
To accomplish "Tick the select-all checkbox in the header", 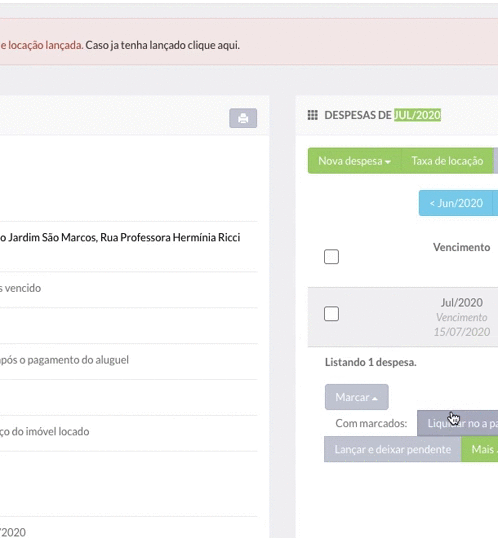I will click(331, 257).
